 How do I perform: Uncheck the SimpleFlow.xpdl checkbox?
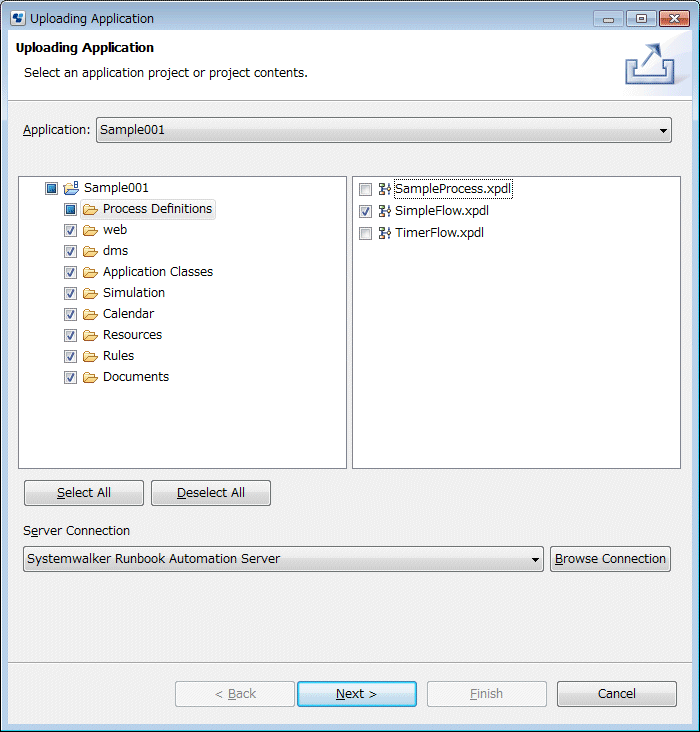(x=365, y=211)
